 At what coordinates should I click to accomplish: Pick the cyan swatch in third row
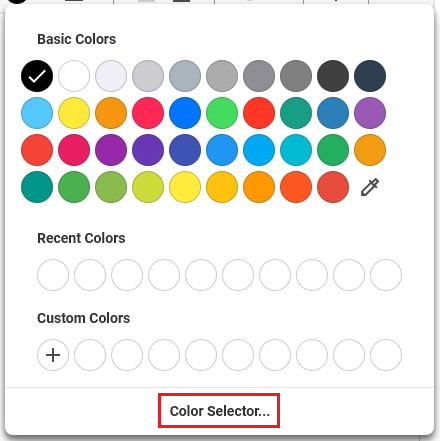[x=296, y=150]
